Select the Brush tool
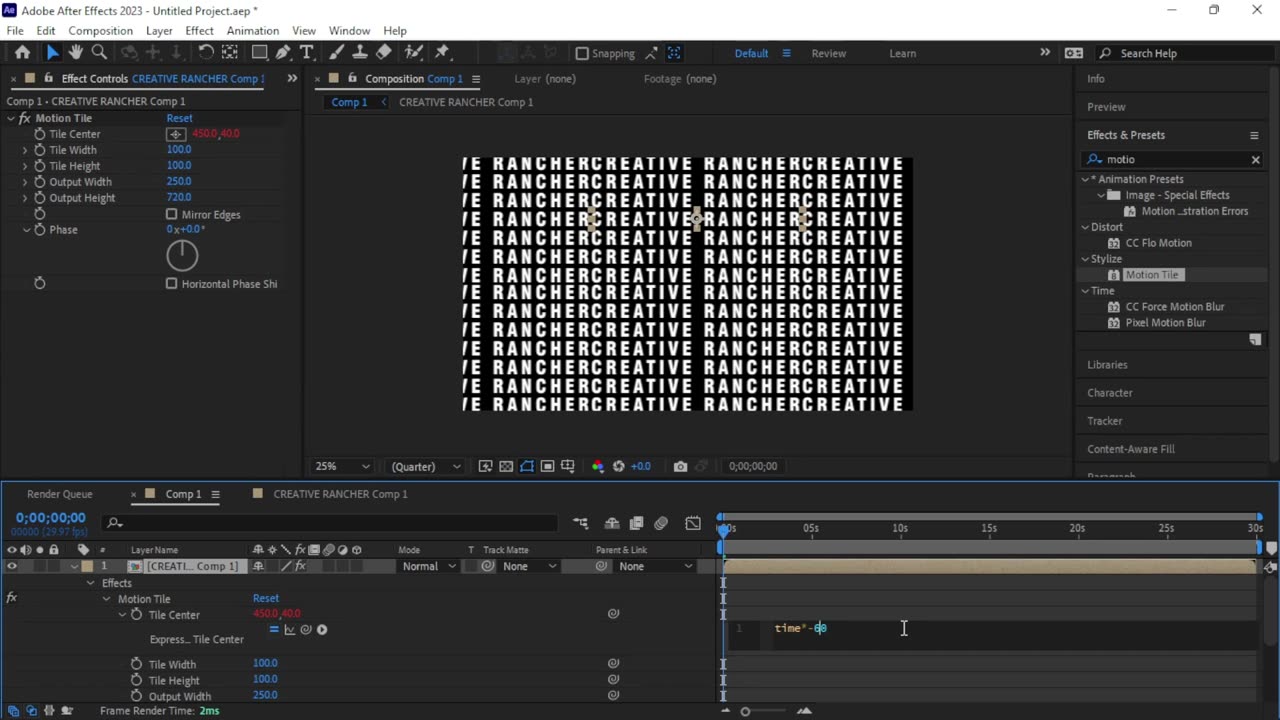 point(336,53)
